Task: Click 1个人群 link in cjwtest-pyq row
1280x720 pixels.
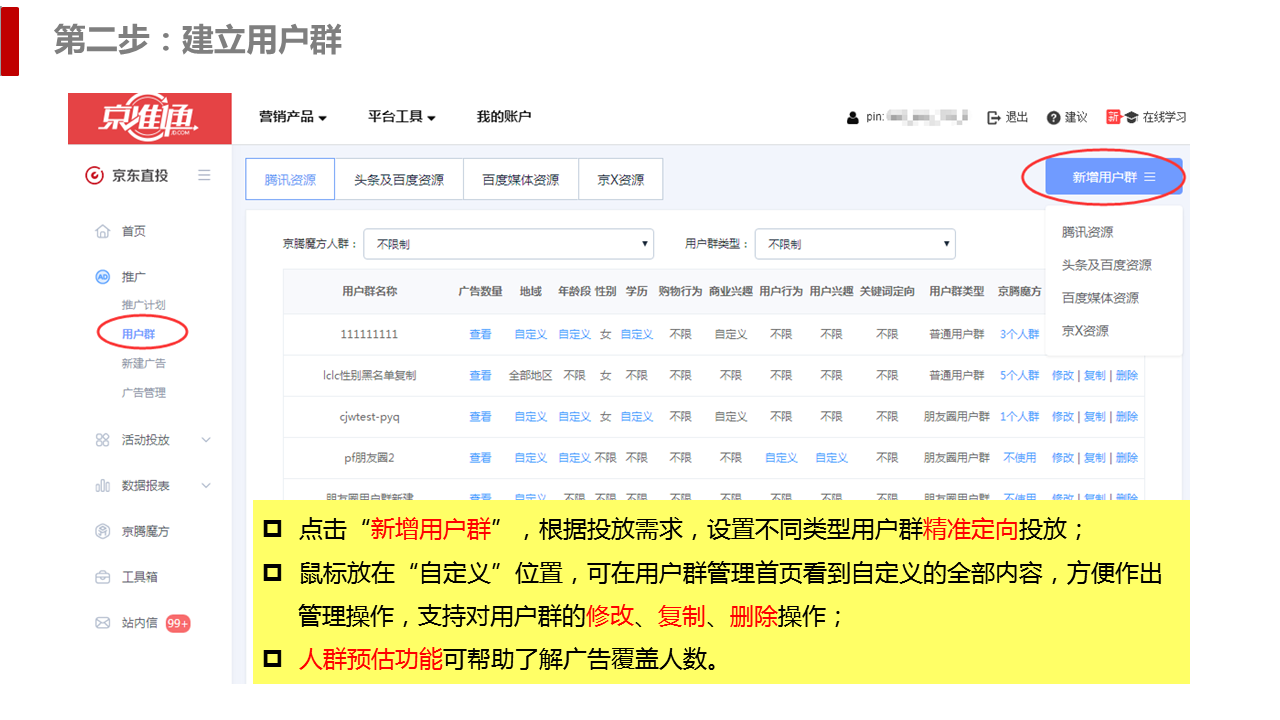Action: point(1020,417)
